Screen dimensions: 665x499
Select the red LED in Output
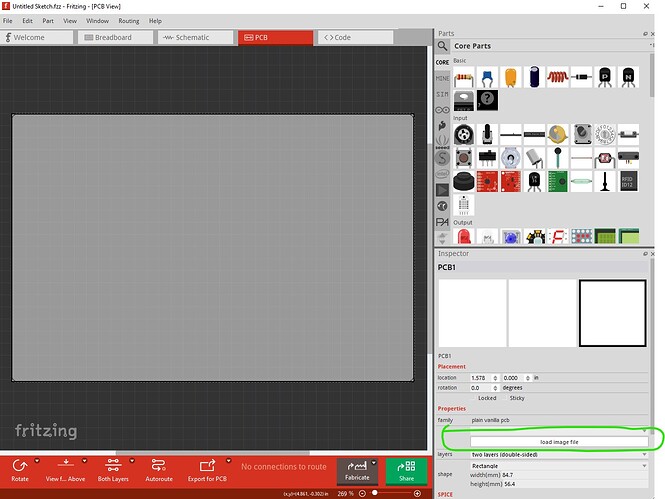pos(464,237)
